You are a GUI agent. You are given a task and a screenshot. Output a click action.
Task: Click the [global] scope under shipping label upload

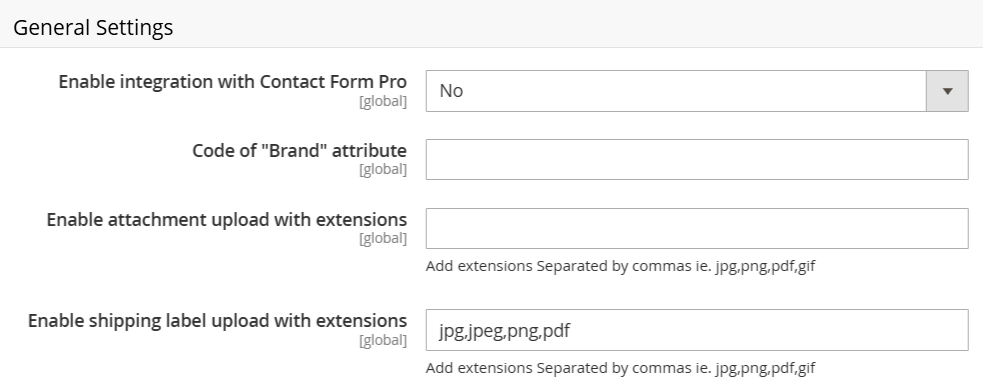(383, 340)
